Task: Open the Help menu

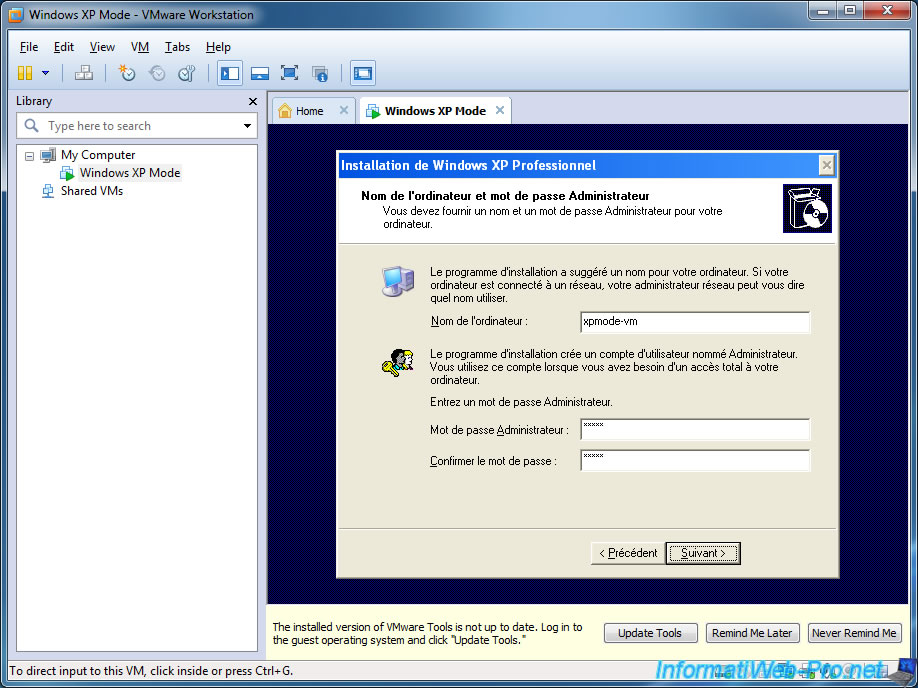Action: tap(218, 47)
